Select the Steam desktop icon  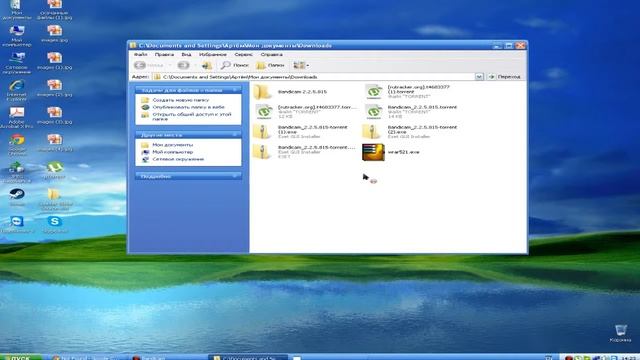coord(17,198)
